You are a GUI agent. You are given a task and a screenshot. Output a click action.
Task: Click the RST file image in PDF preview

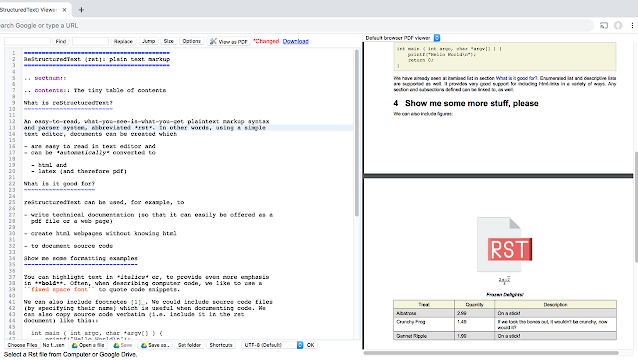[x=505, y=245]
